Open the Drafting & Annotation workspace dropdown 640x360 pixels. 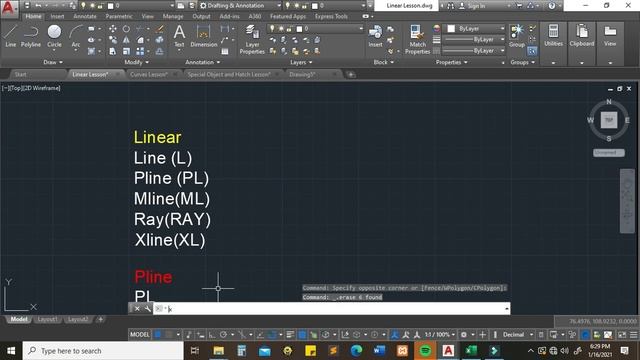[240, 6]
